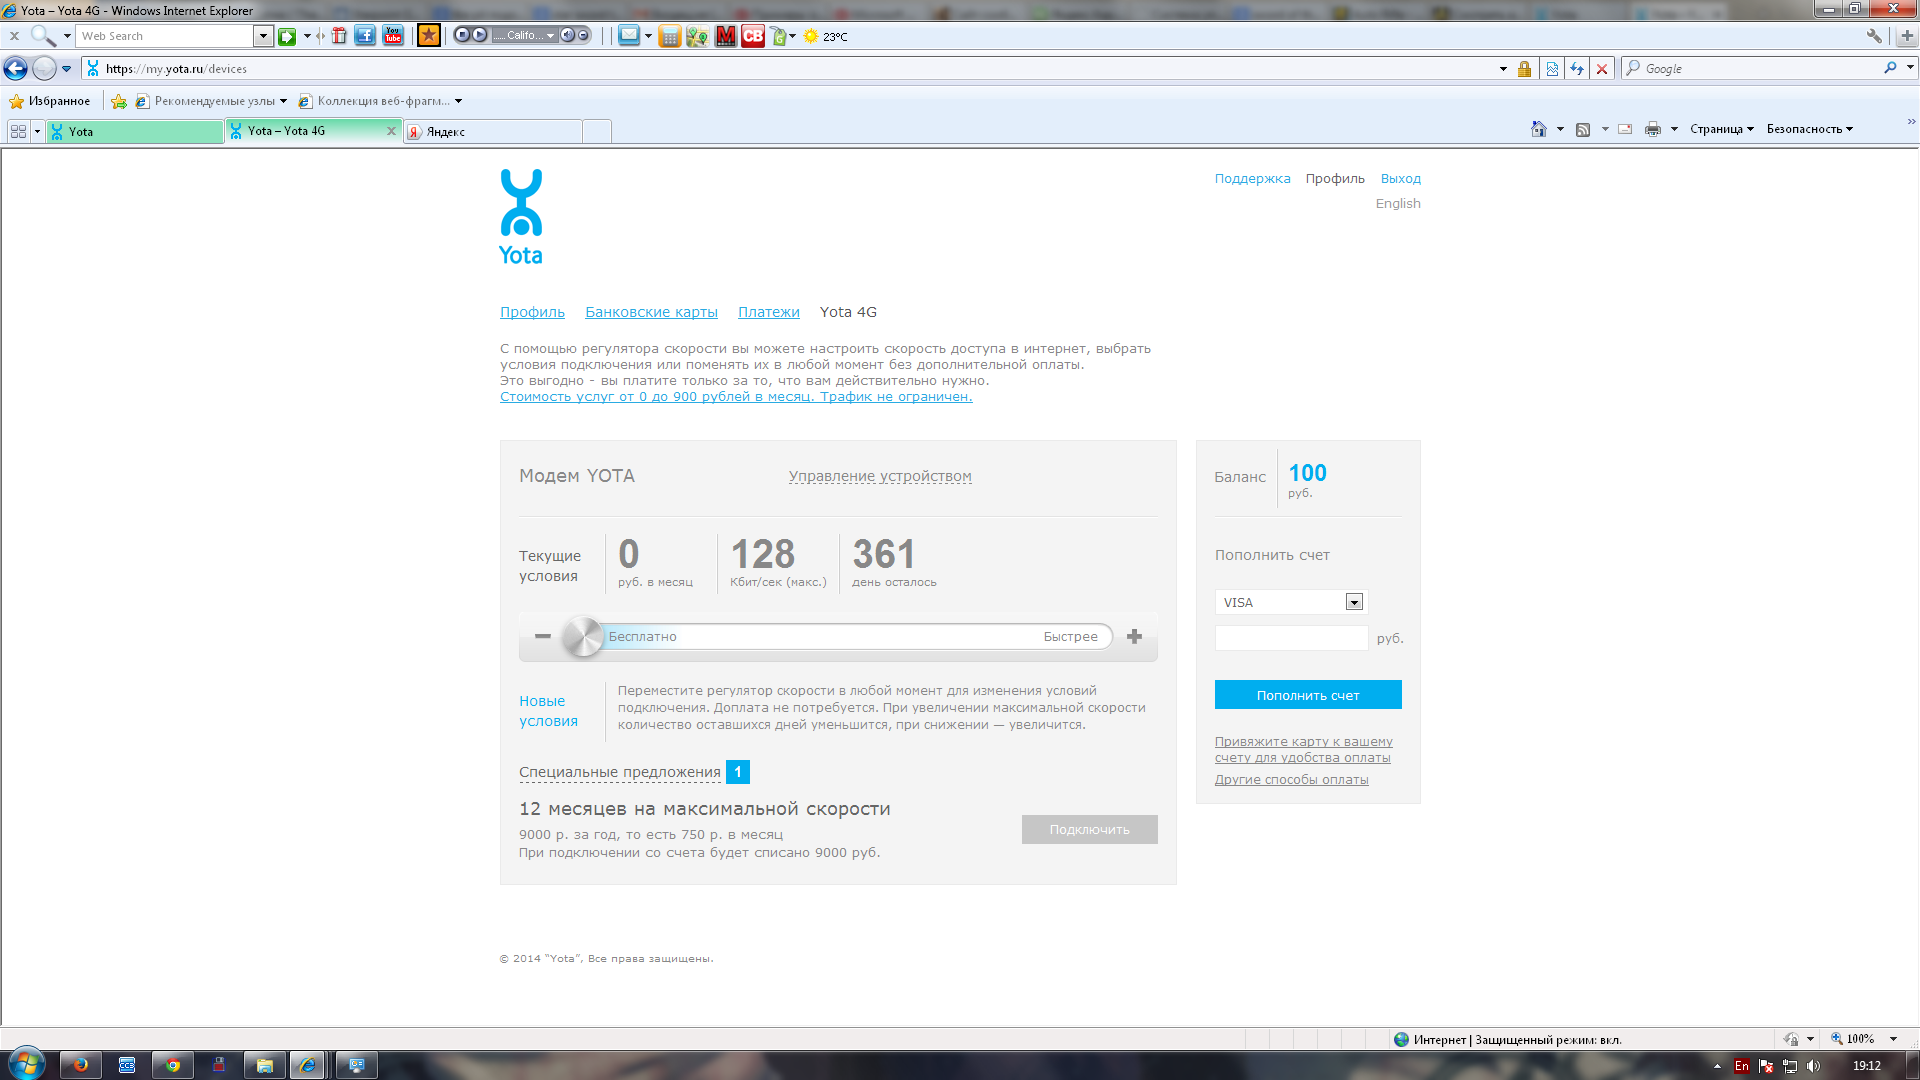Click the Yota logo

521,217
